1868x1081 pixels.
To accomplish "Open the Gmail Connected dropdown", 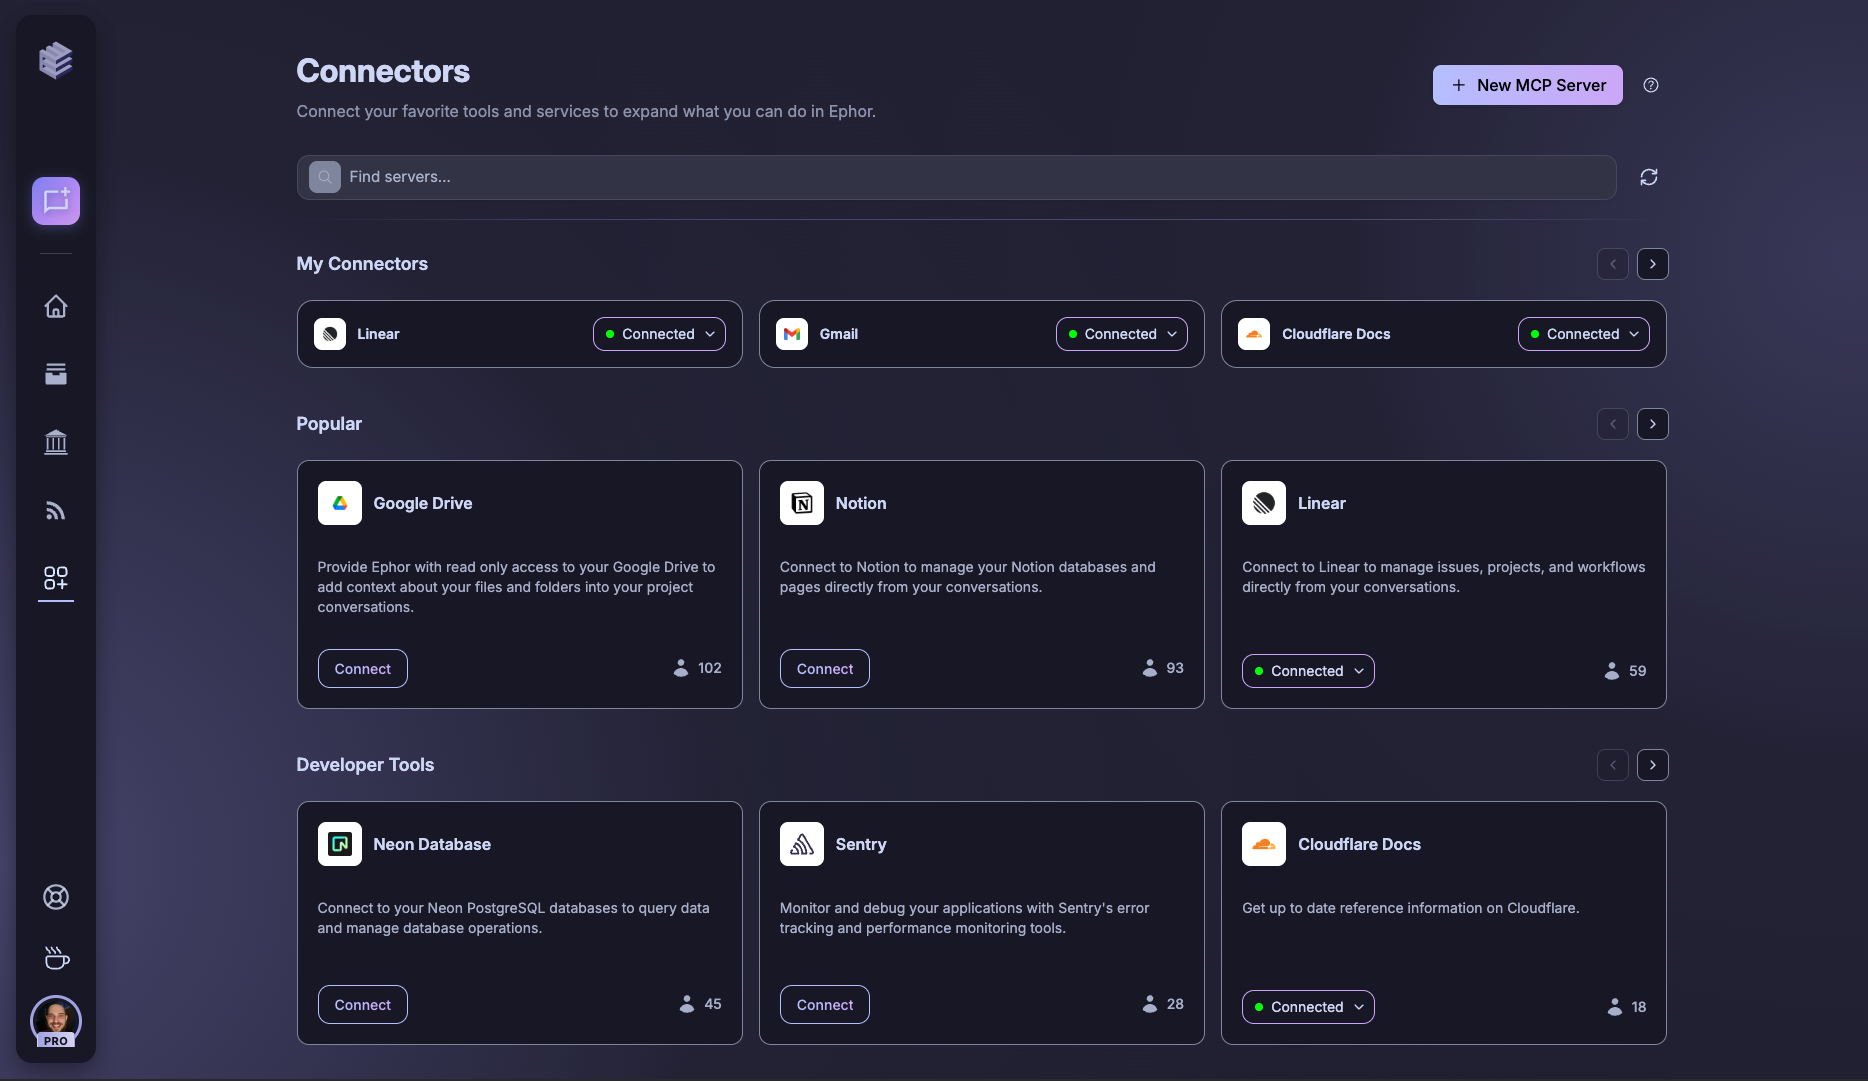I will [1120, 333].
